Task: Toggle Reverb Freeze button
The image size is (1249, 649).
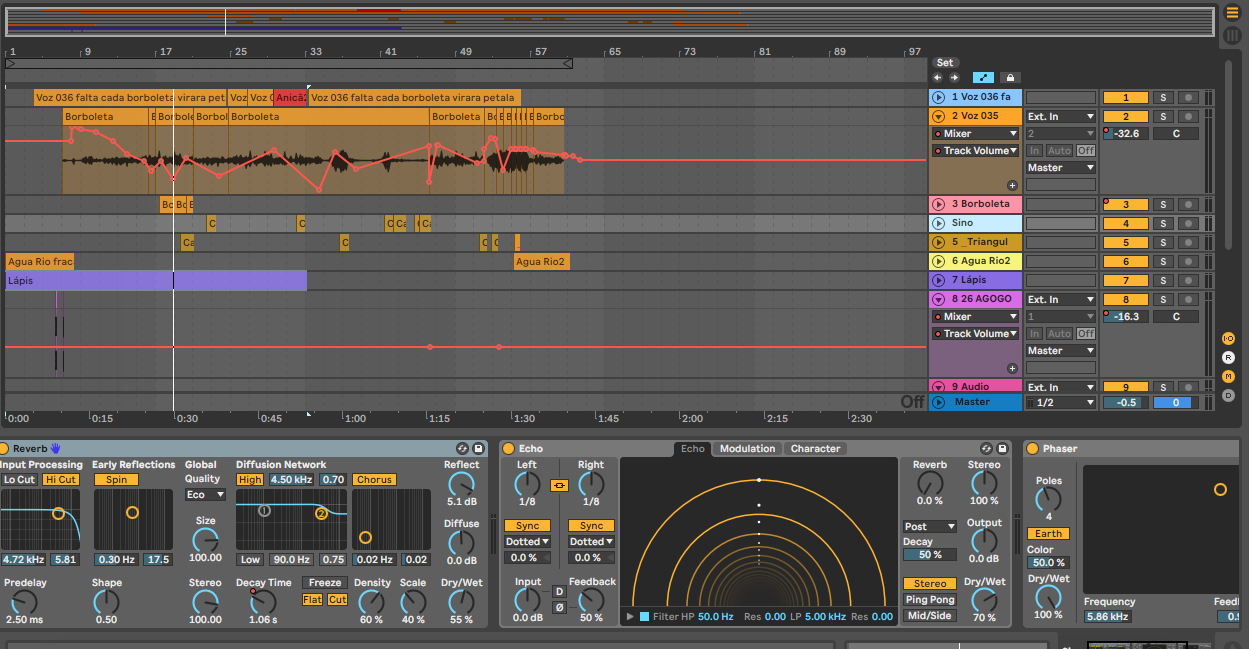Action: pyautogui.click(x=325, y=583)
